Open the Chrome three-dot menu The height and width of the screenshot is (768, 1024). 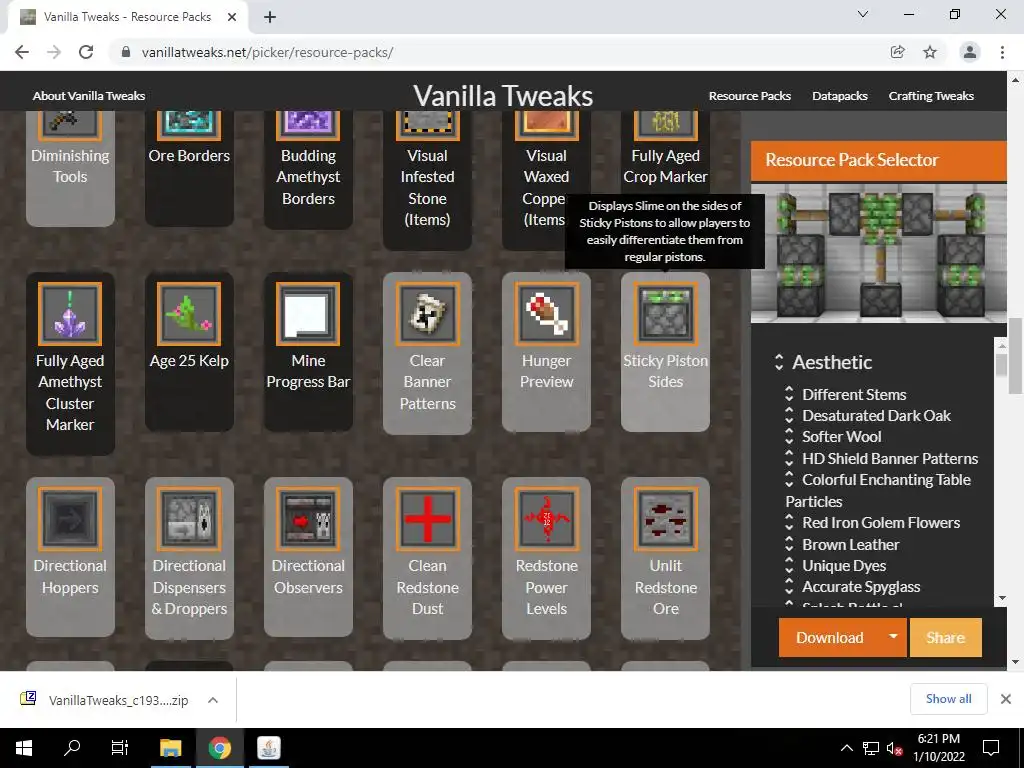pos(1002,52)
